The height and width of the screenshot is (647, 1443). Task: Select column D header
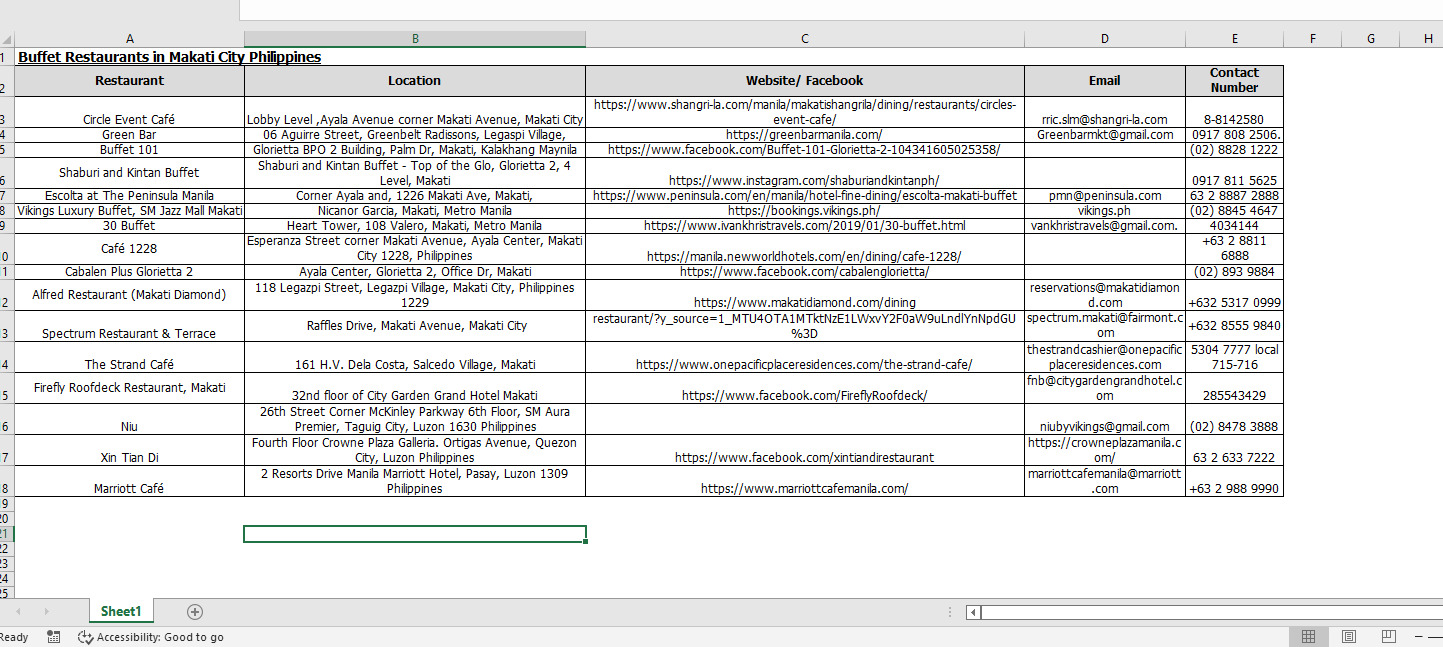tap(1105, 39)
